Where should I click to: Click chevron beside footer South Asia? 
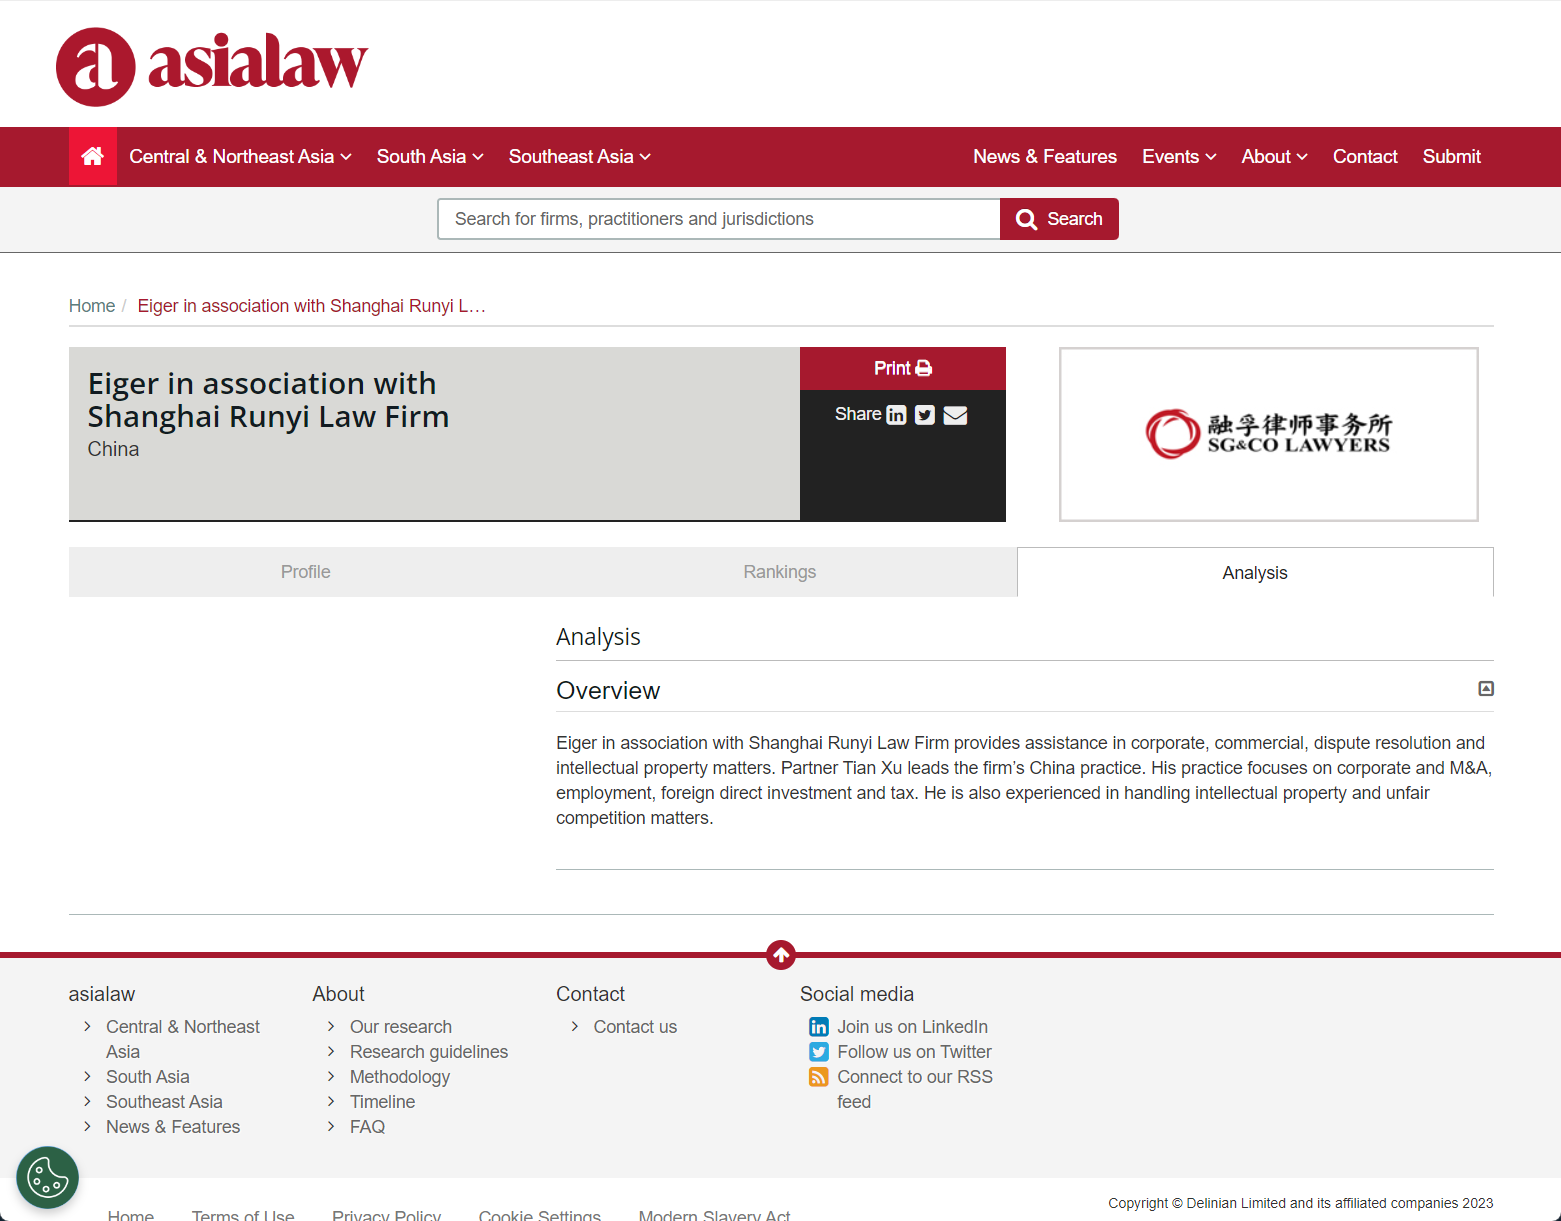[87, 1076]
